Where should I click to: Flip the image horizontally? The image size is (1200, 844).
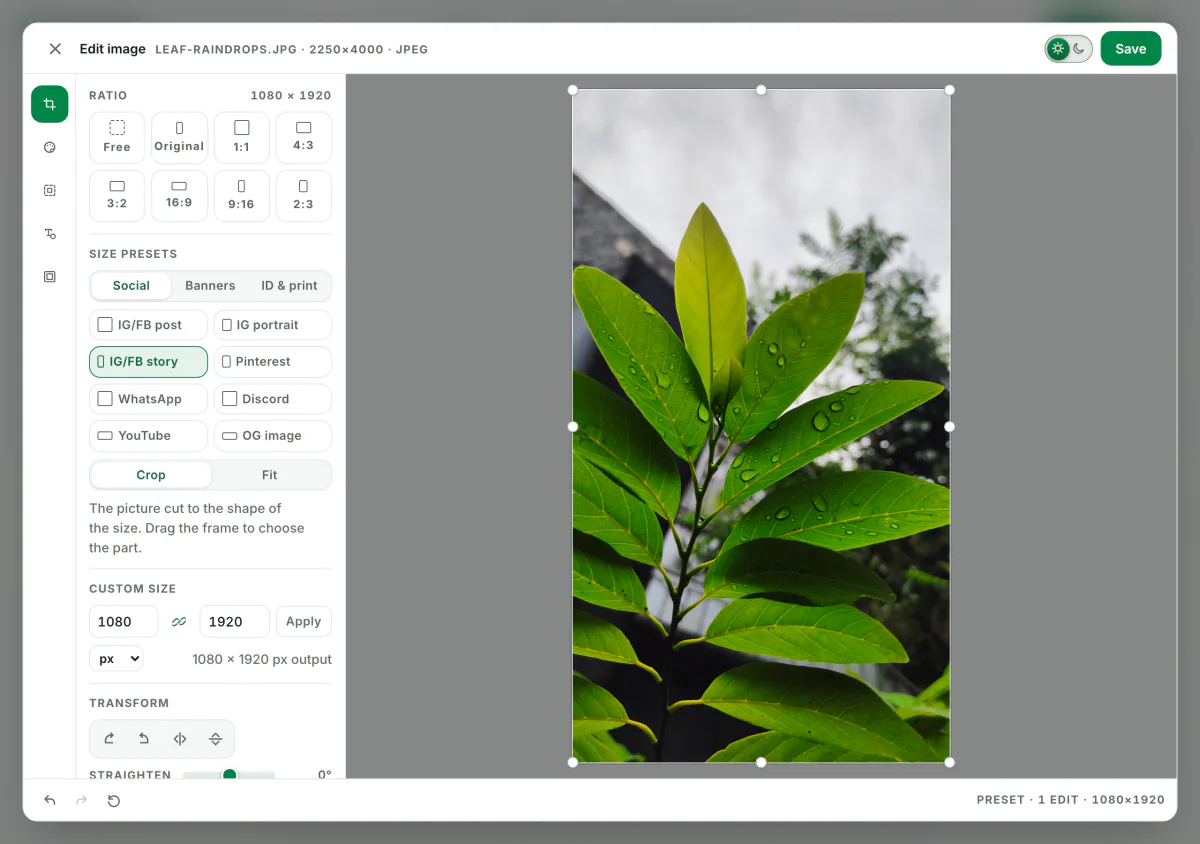(x=180, y=739)
